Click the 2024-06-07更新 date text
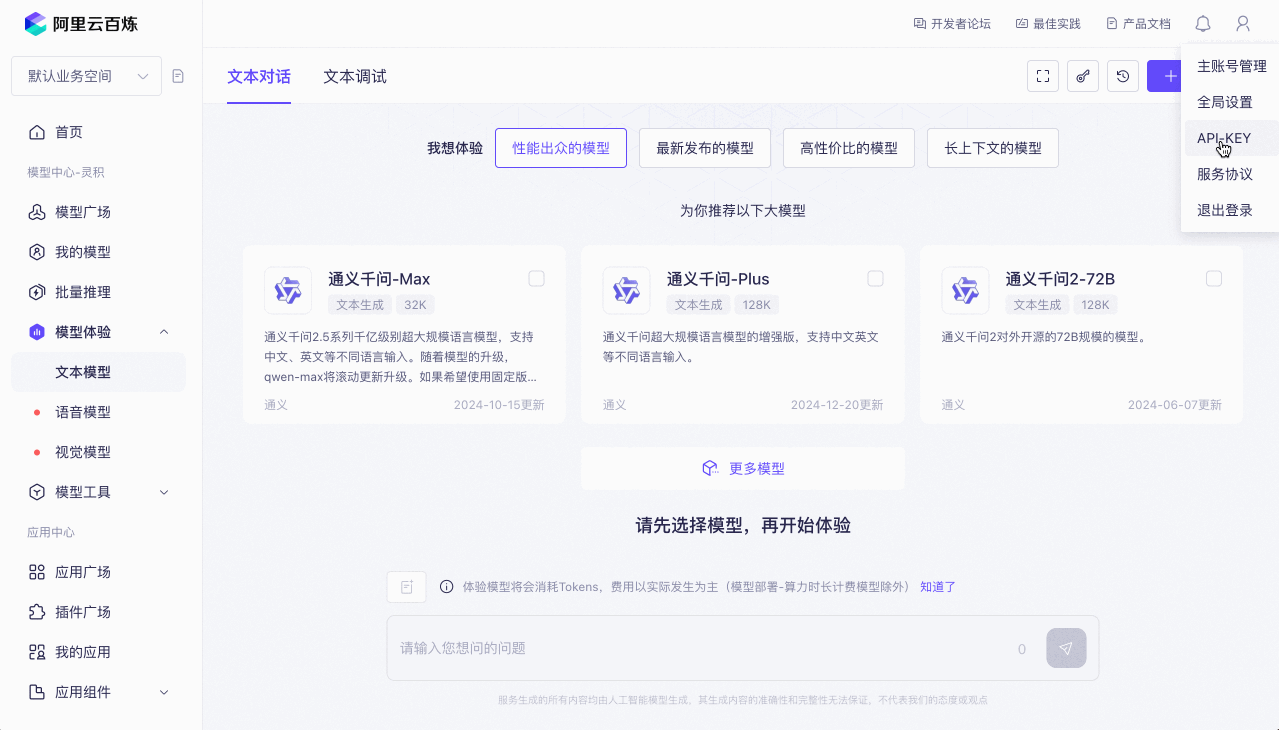The width and height of the screenshot is (1279, 730). (x=1175, y=405)
